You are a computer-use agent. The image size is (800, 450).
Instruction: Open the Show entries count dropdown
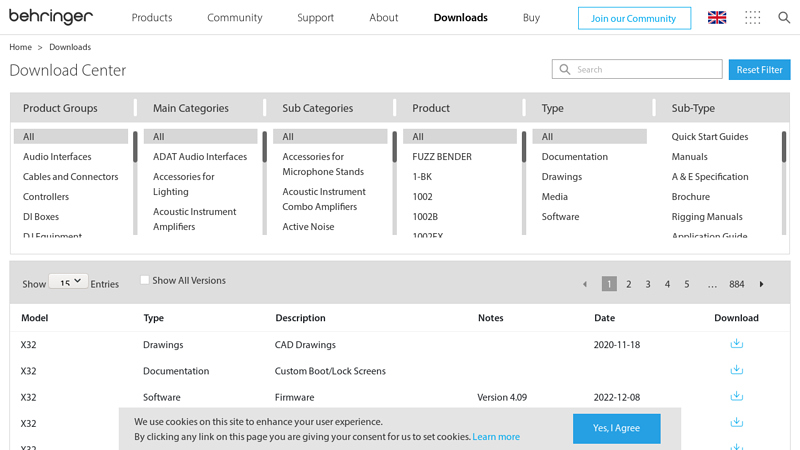(x=68, y=283)
